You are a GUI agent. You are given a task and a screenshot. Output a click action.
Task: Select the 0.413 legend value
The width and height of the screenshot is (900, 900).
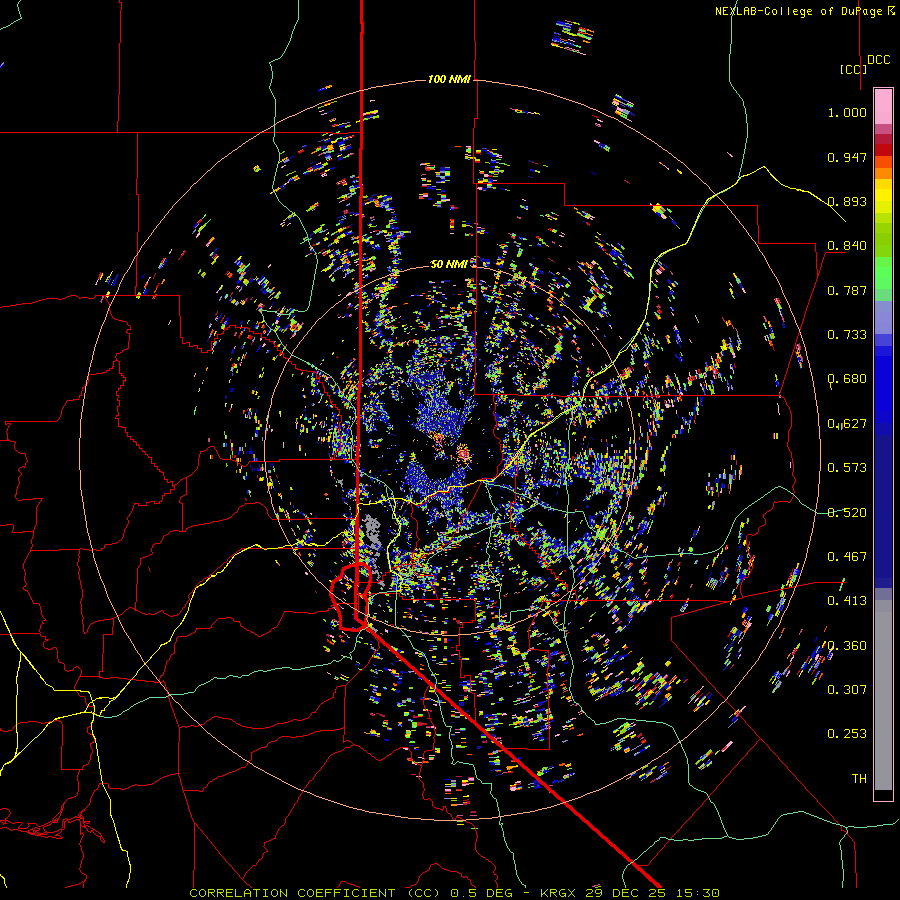[847, 601]
